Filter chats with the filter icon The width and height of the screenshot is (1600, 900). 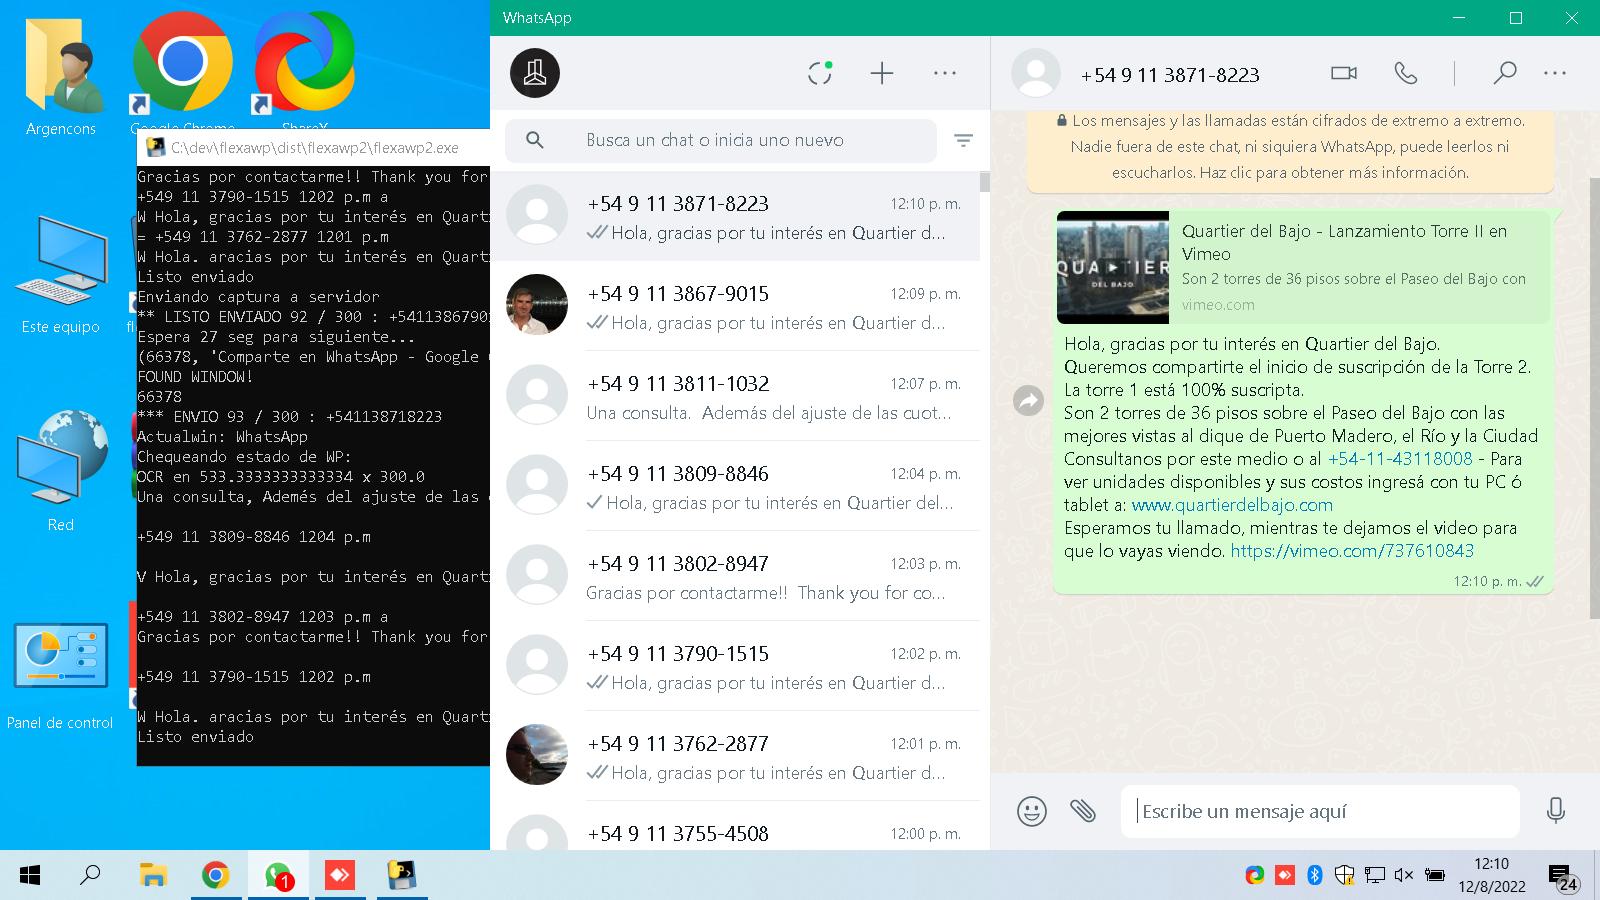tap(963, 141)
